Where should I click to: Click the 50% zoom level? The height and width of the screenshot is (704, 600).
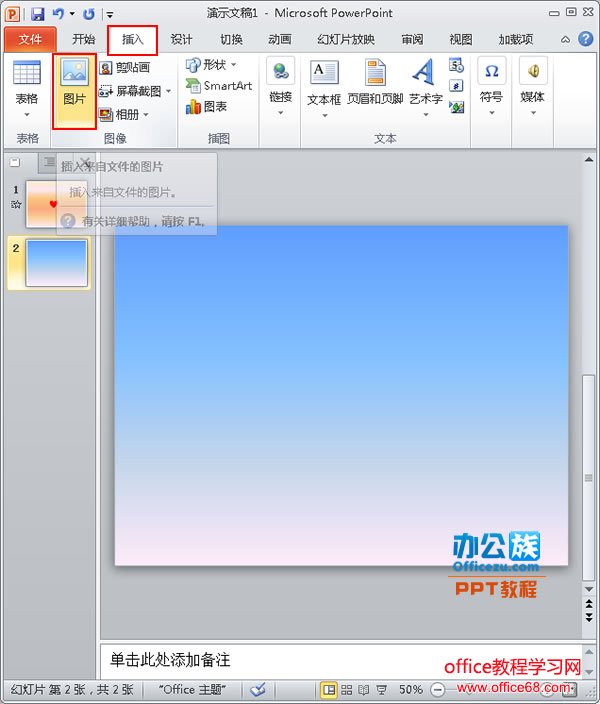coord(410,689)
